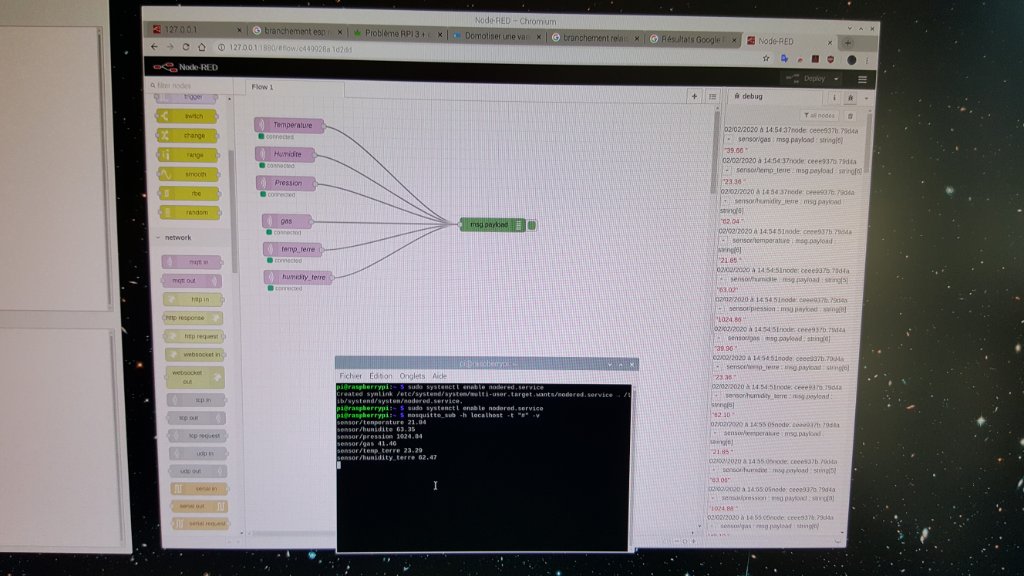The image size is (1024, 576).
Task: Open the list of flows icon
Action: click(712, 97)
